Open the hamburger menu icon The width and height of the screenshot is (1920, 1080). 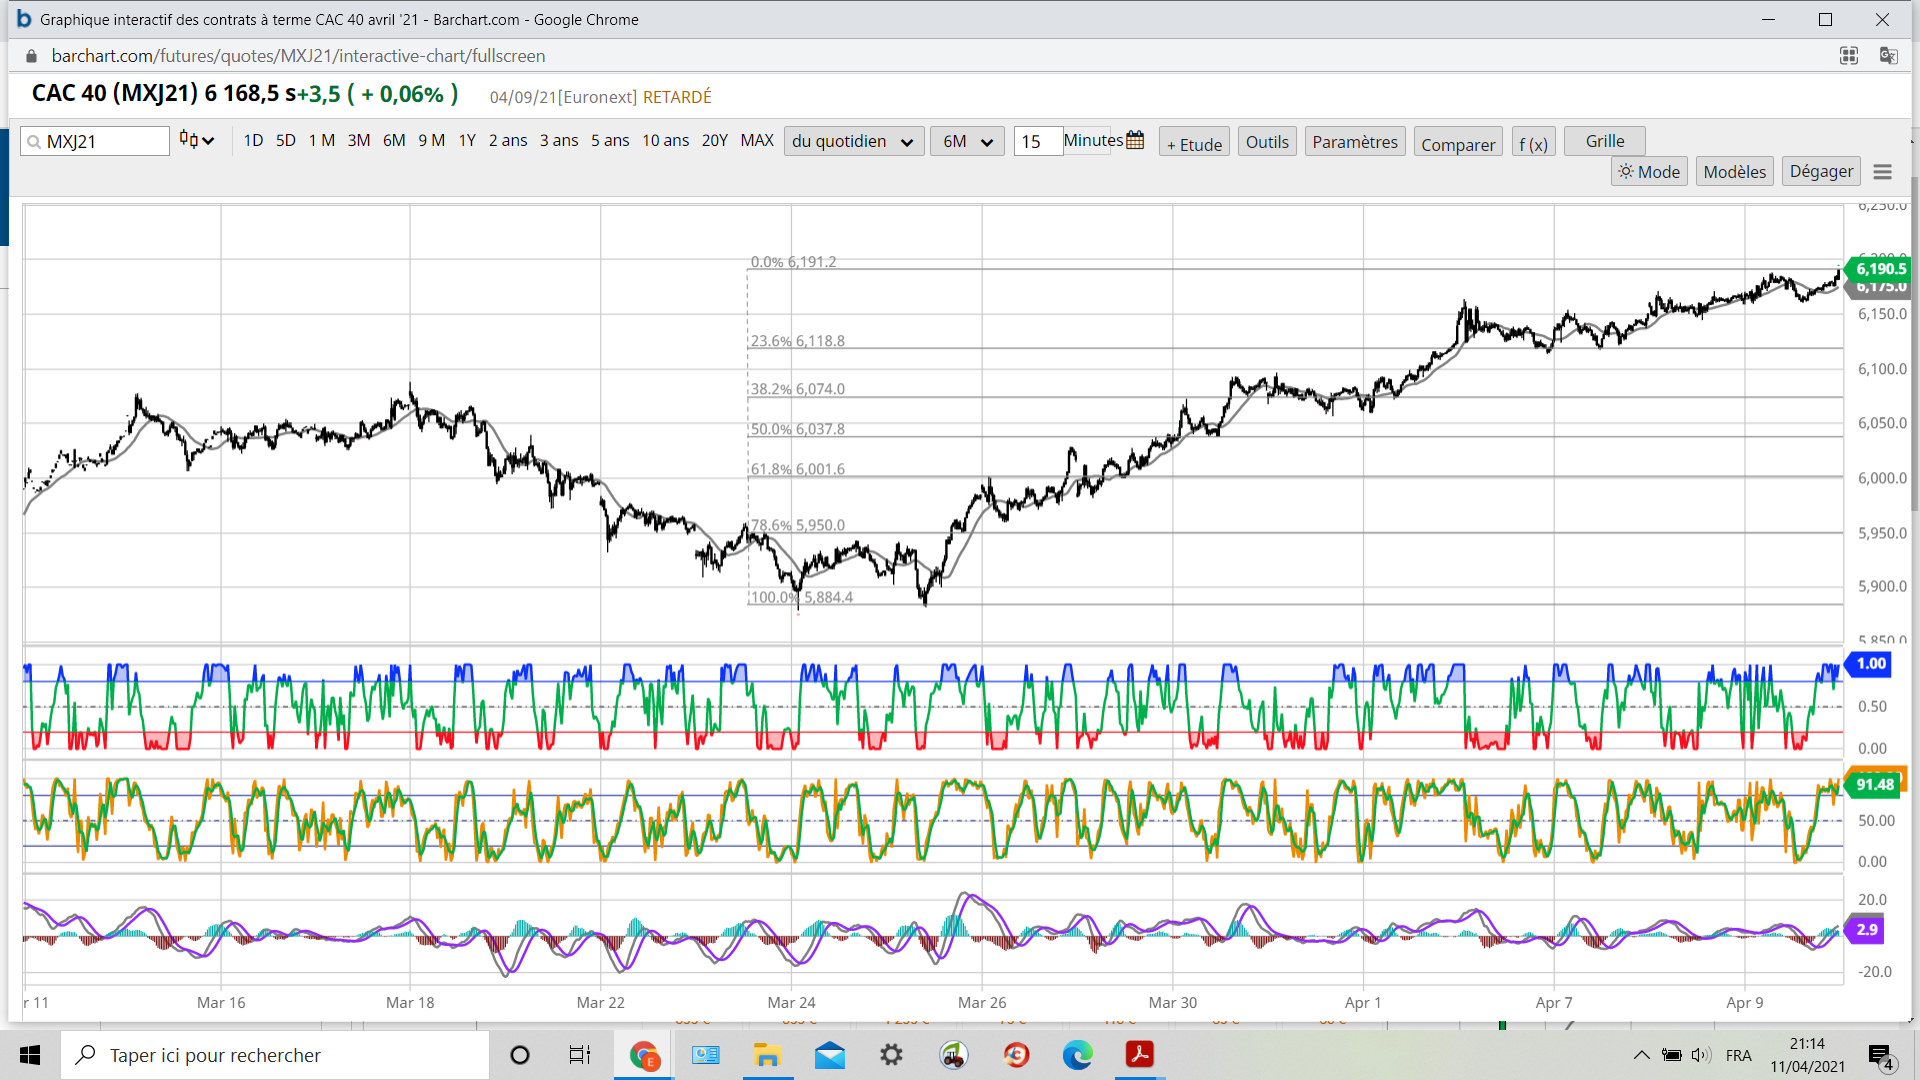tap(1882, 172)
